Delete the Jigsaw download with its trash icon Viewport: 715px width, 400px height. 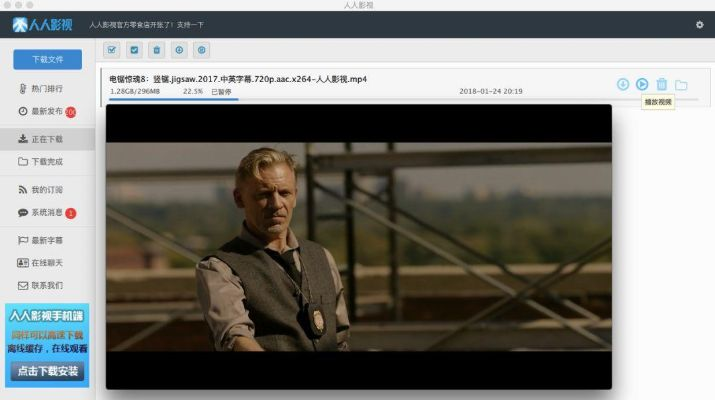[661, 85]
